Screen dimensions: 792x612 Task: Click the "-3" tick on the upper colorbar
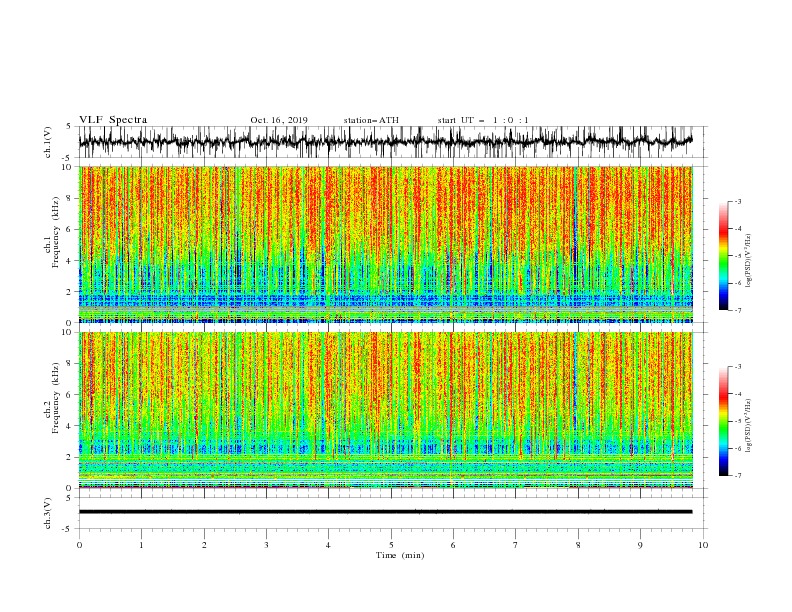coord(738,201)
